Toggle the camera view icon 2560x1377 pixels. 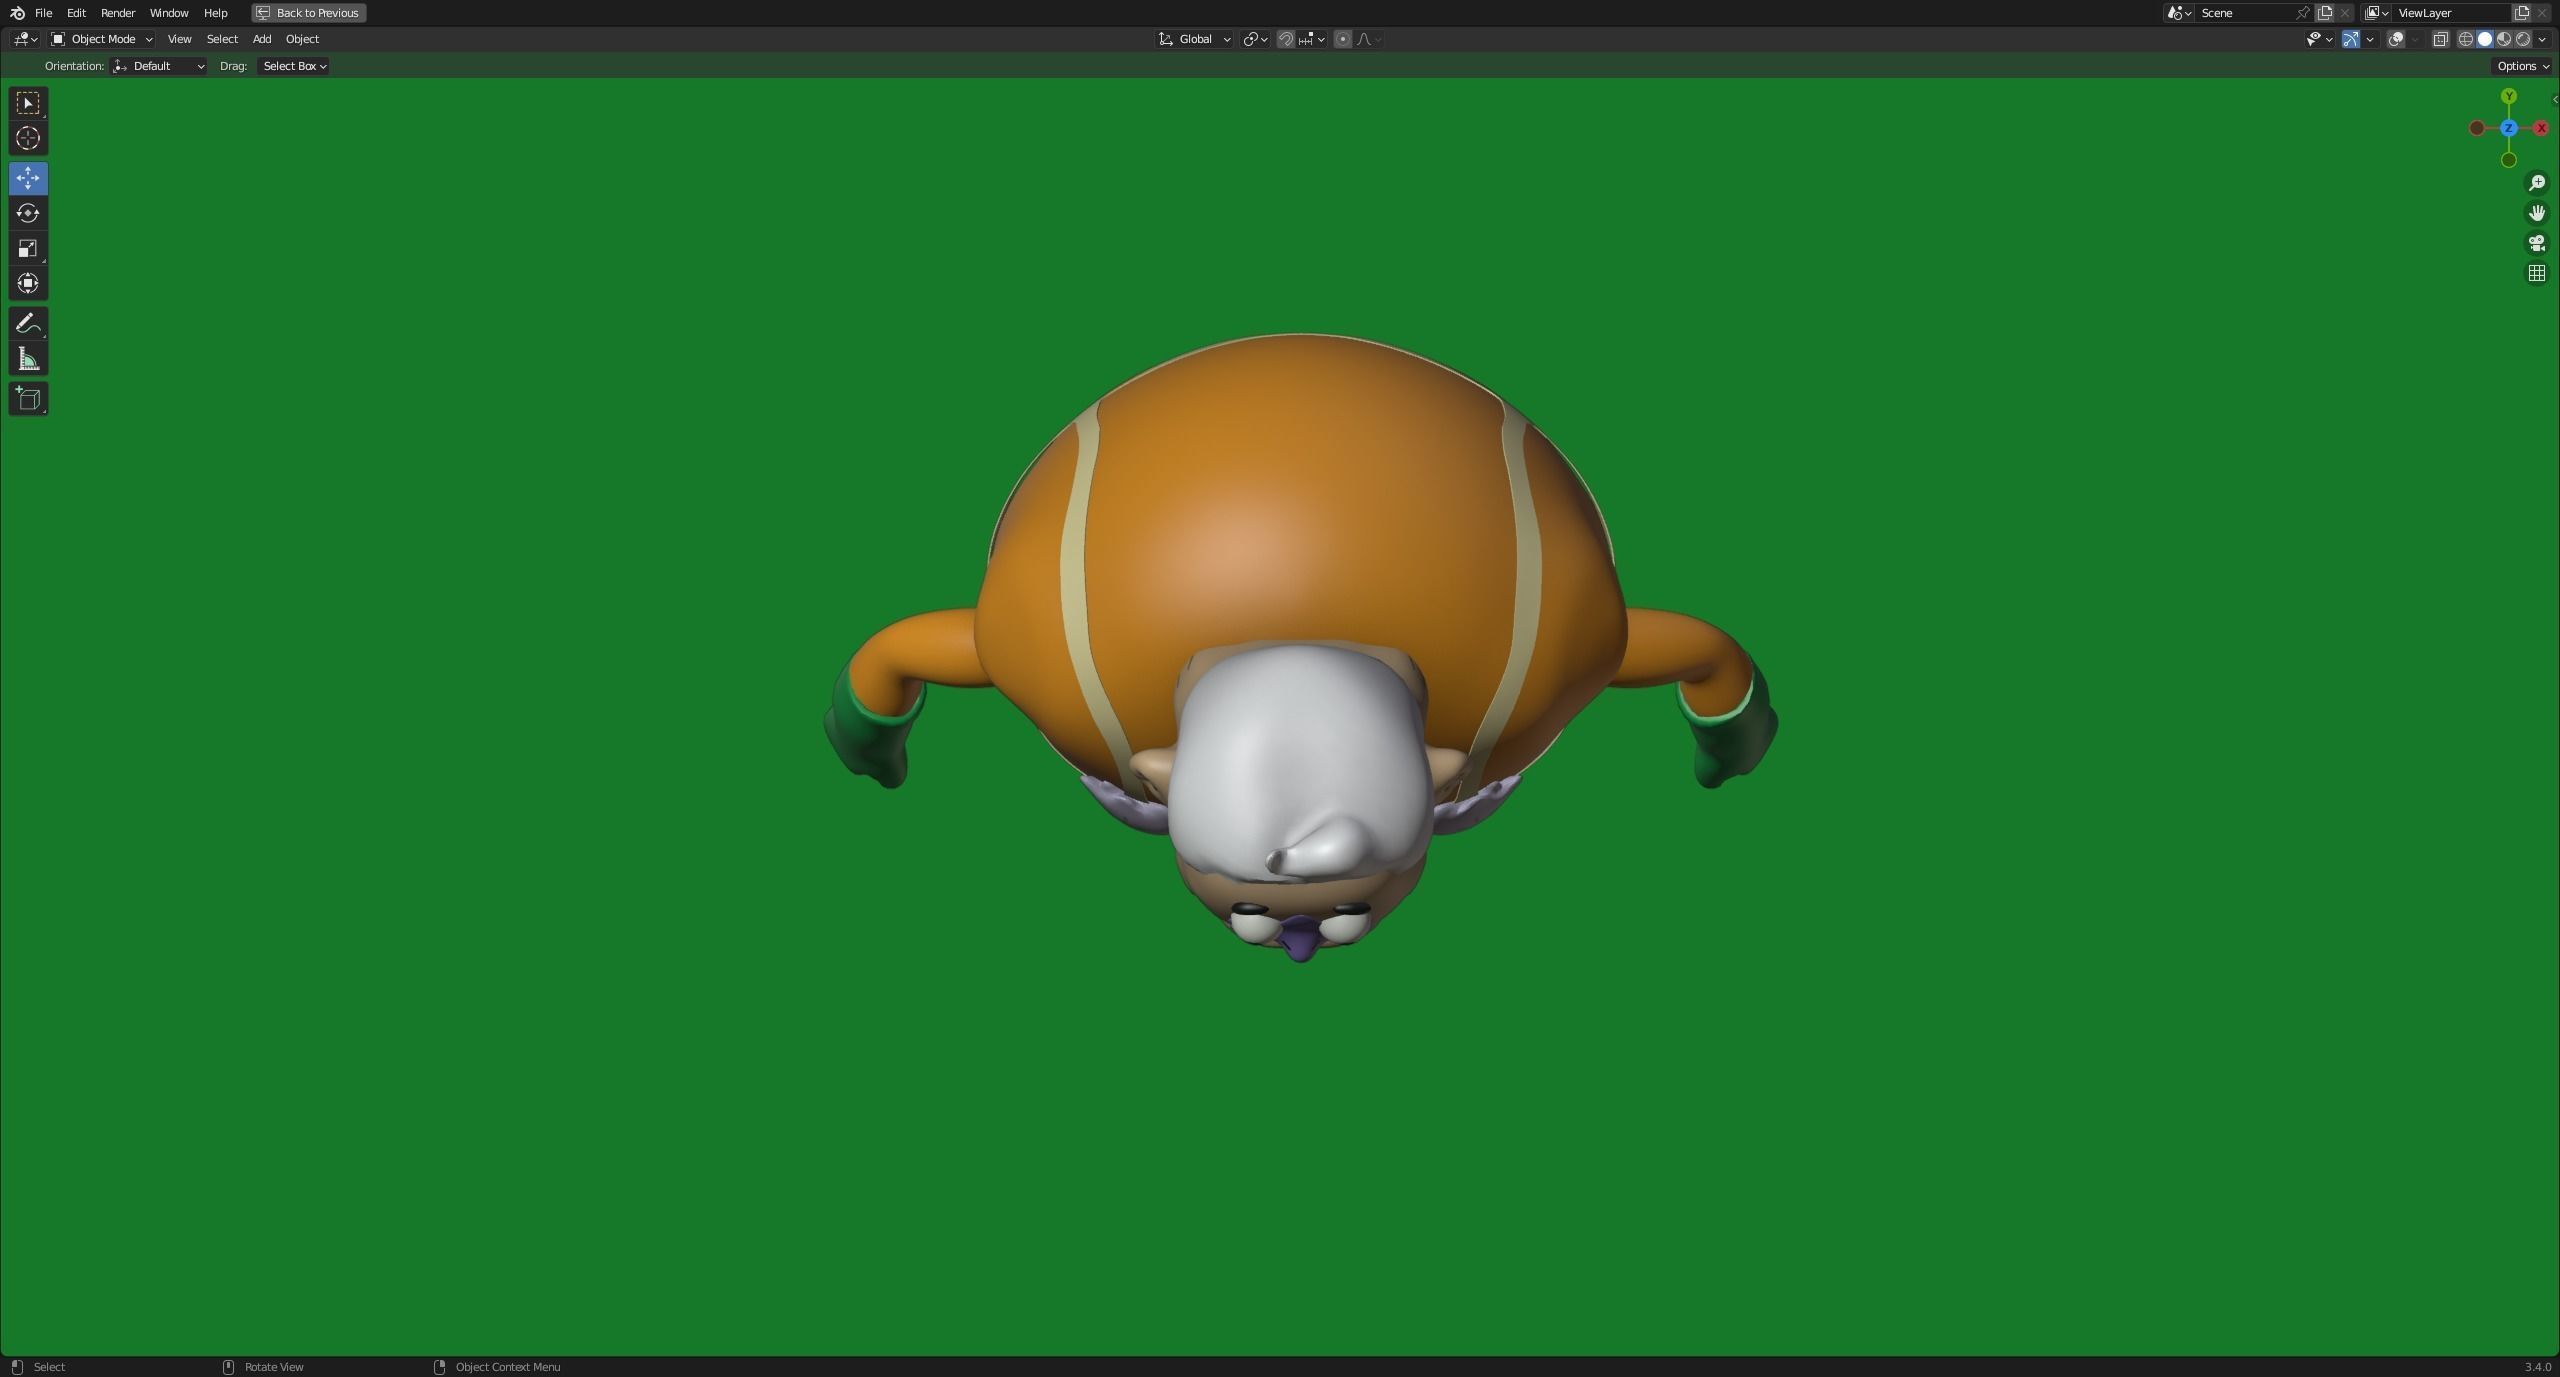pyautogui.click(x=2536, y=243)
